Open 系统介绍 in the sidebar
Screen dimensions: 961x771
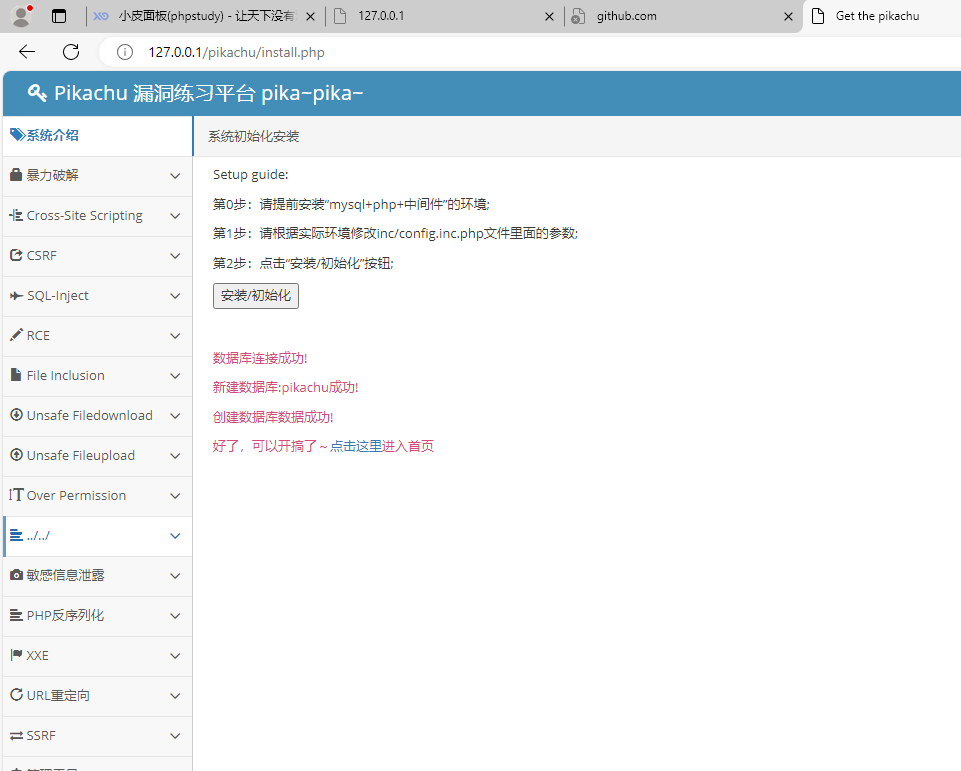pyautogui.click(x=98, y=135)
